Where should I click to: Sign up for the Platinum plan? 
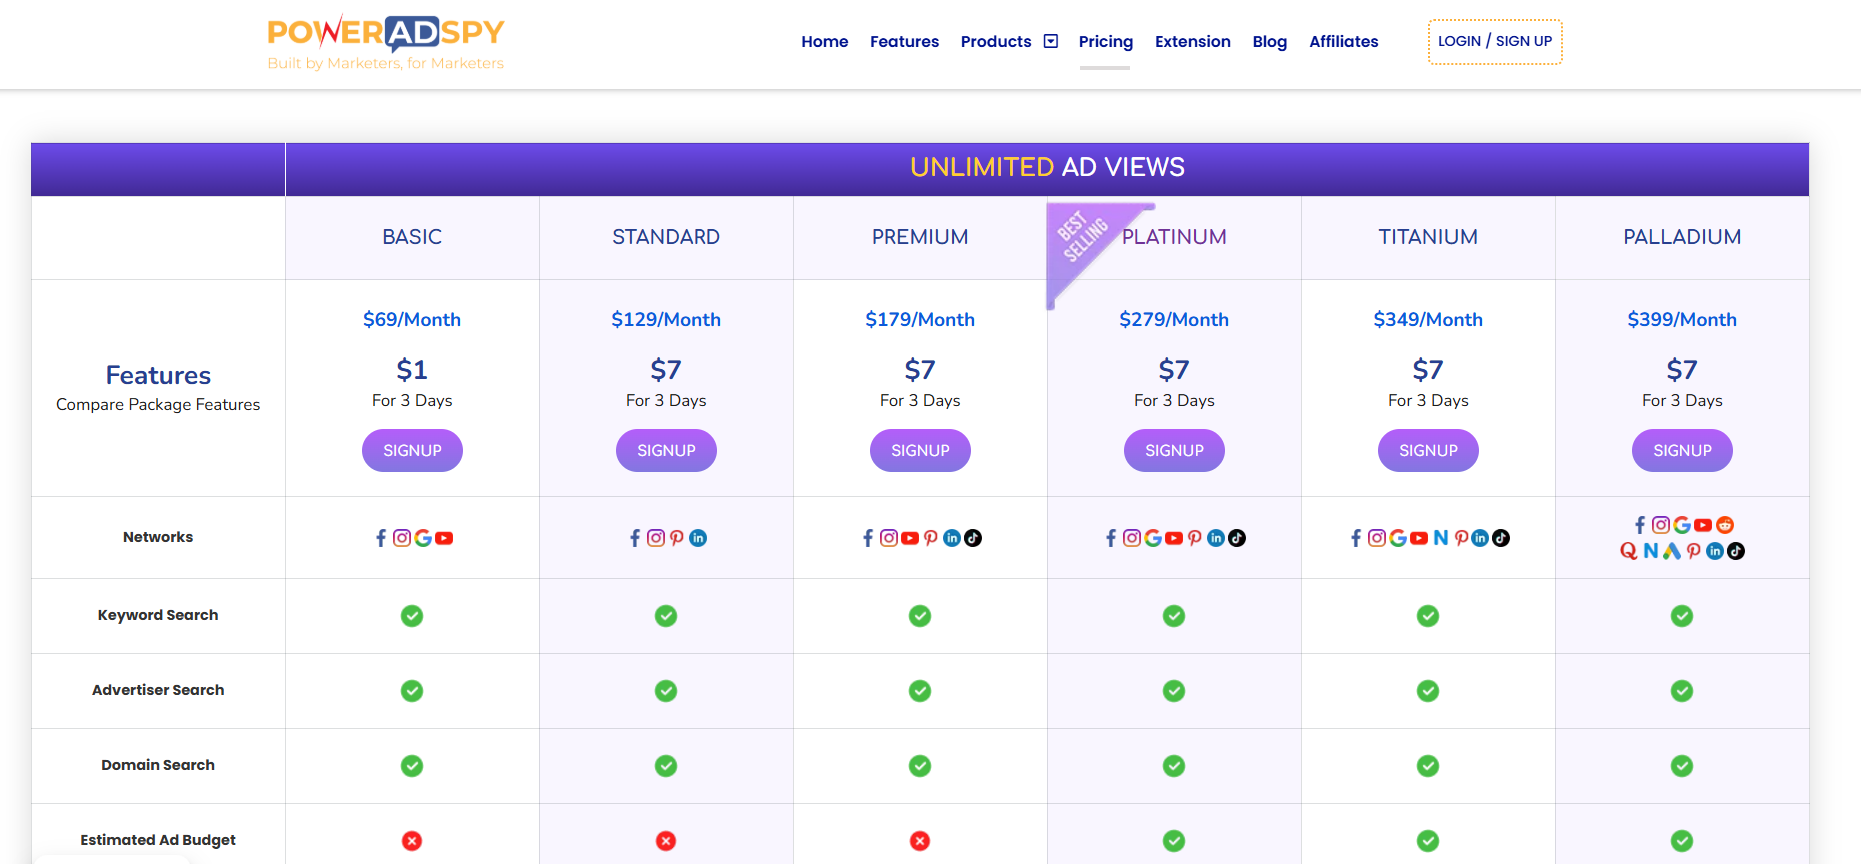pos(1174,450)
